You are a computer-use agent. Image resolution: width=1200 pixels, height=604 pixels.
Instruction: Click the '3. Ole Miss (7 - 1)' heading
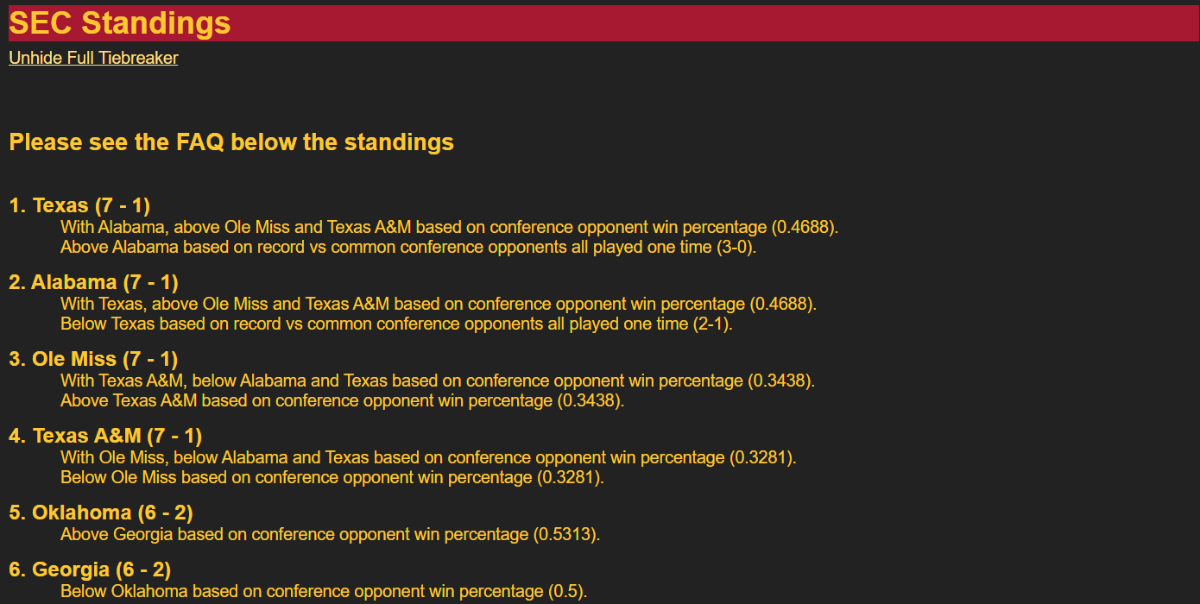point(93,359)
